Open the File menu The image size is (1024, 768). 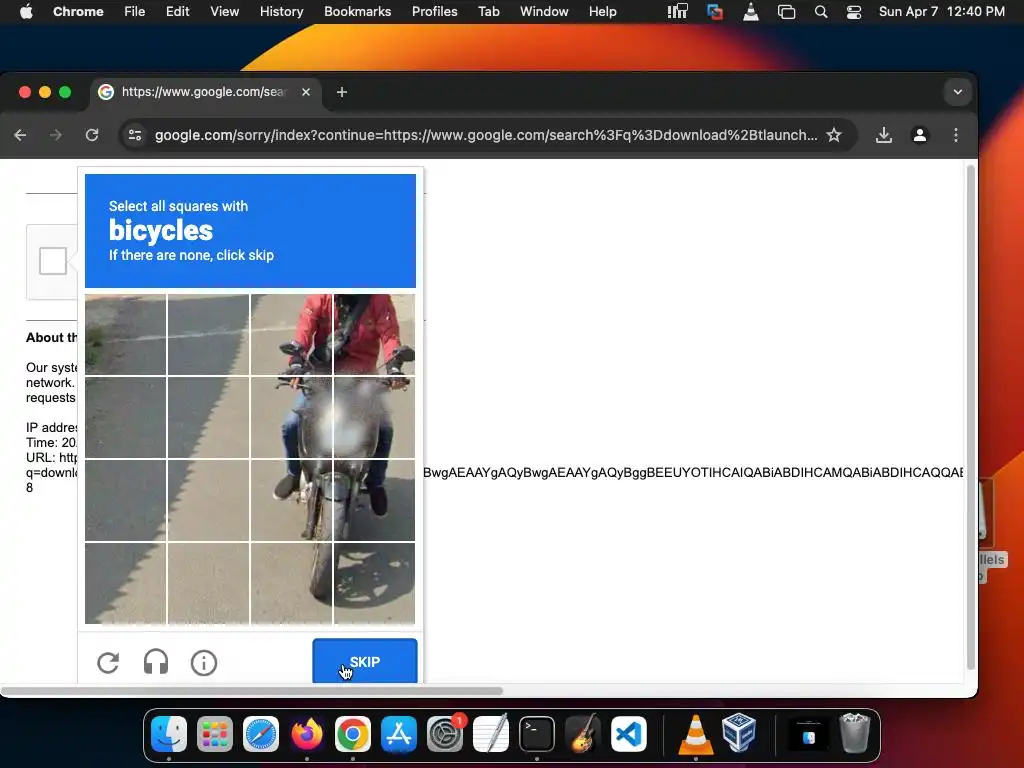coord(135,12)
